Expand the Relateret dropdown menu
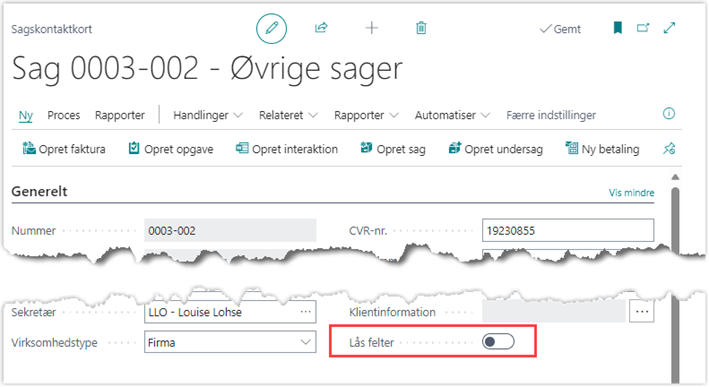This screenshot has height=387, width=709. 288,115
